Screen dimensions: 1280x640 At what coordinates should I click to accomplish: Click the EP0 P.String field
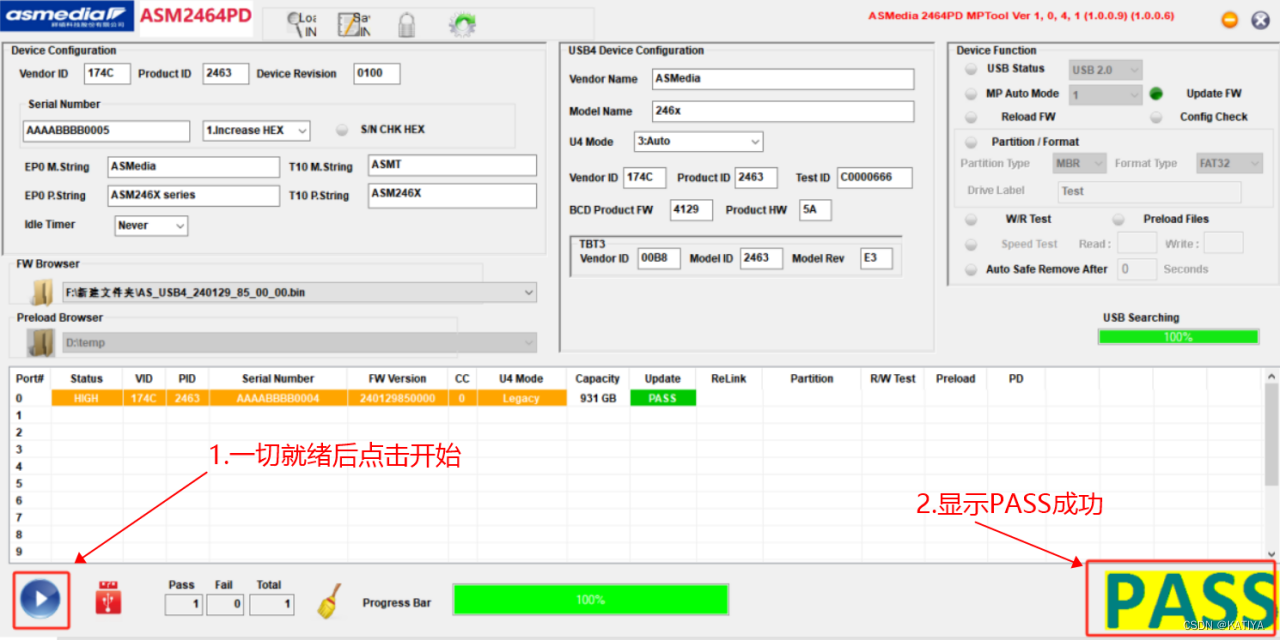[x=193, y=195]
